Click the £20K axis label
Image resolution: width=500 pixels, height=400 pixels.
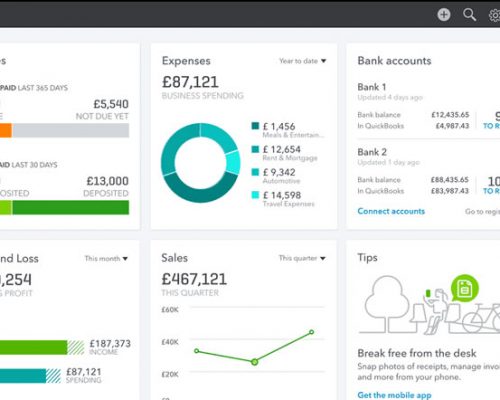170,374
